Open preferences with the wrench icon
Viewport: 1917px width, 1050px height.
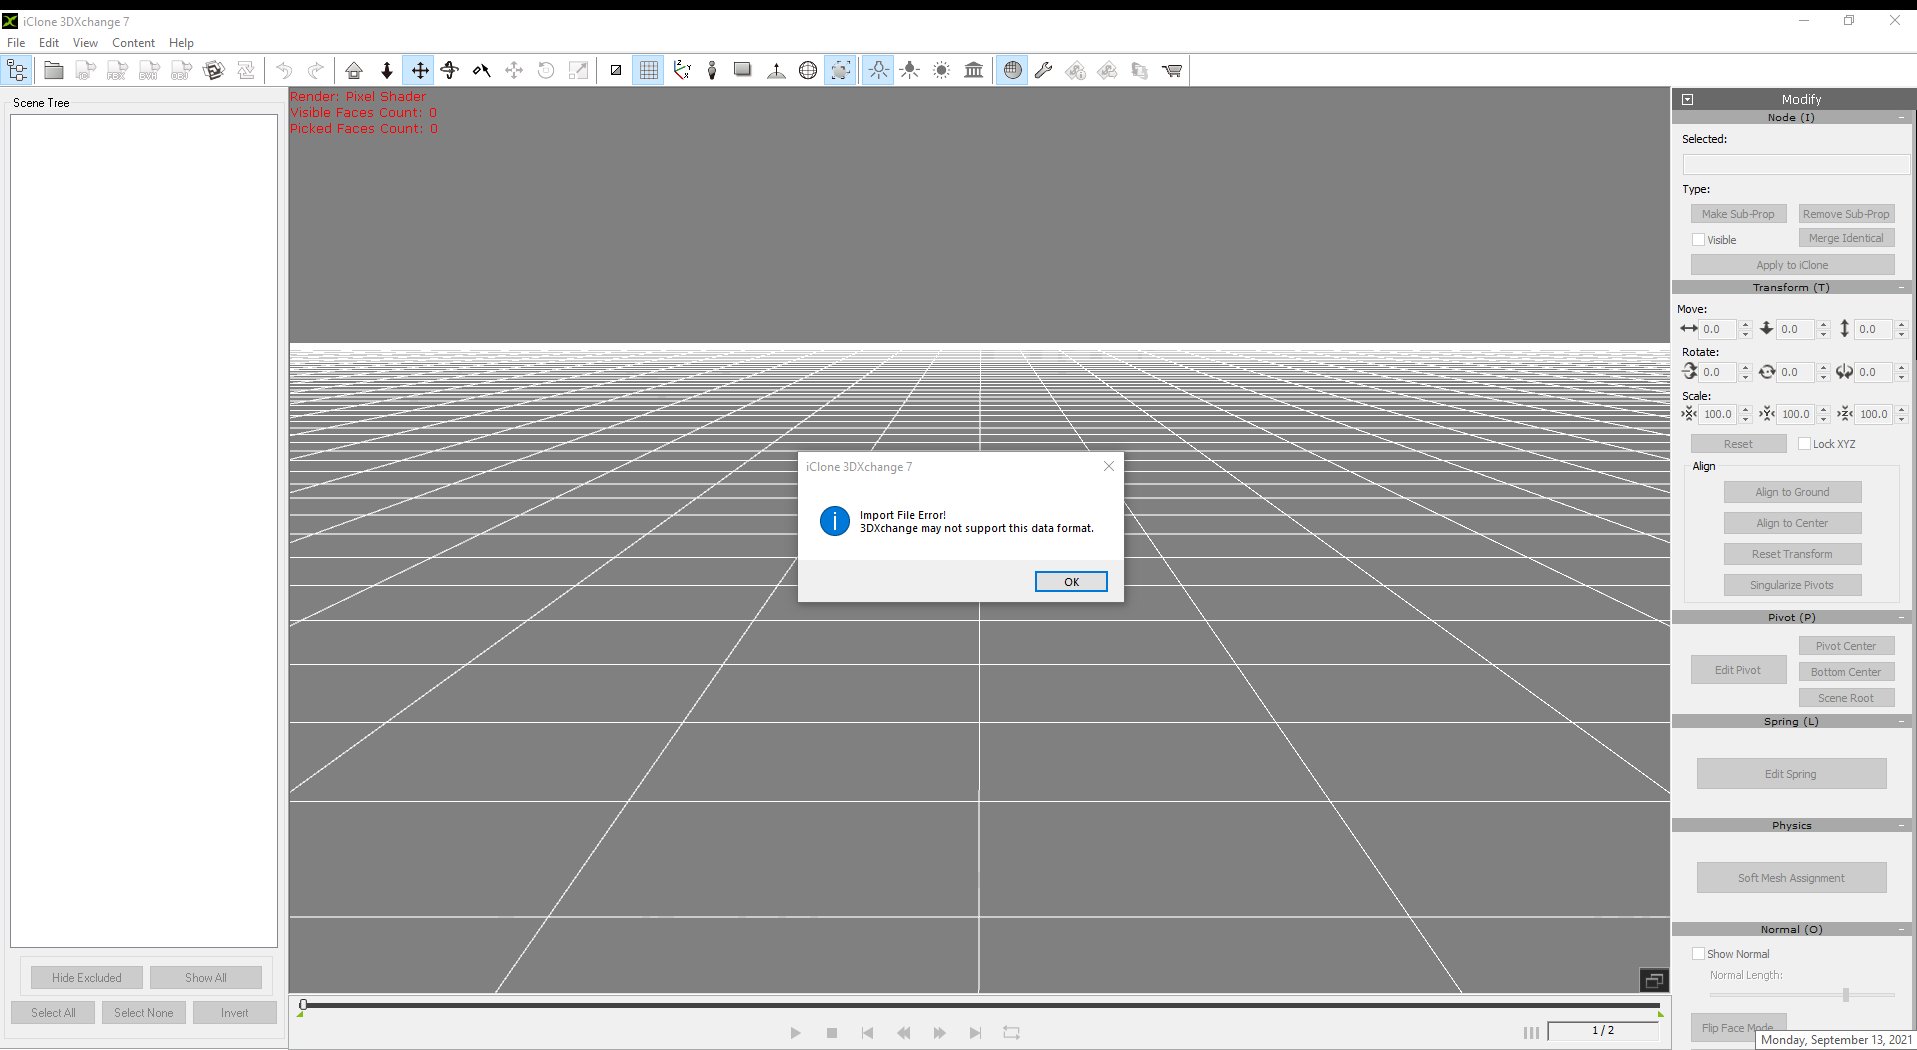[x=1044, y=70]
